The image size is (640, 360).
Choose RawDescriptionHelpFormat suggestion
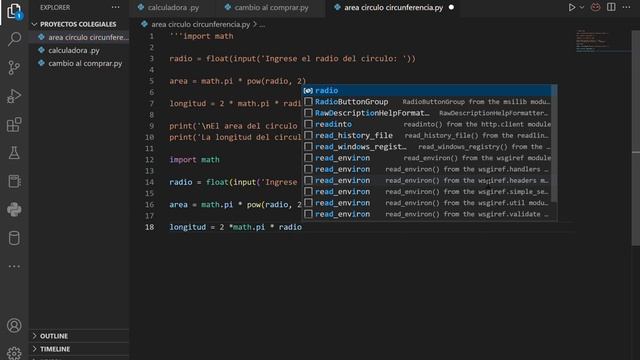[x=427, y=113]
